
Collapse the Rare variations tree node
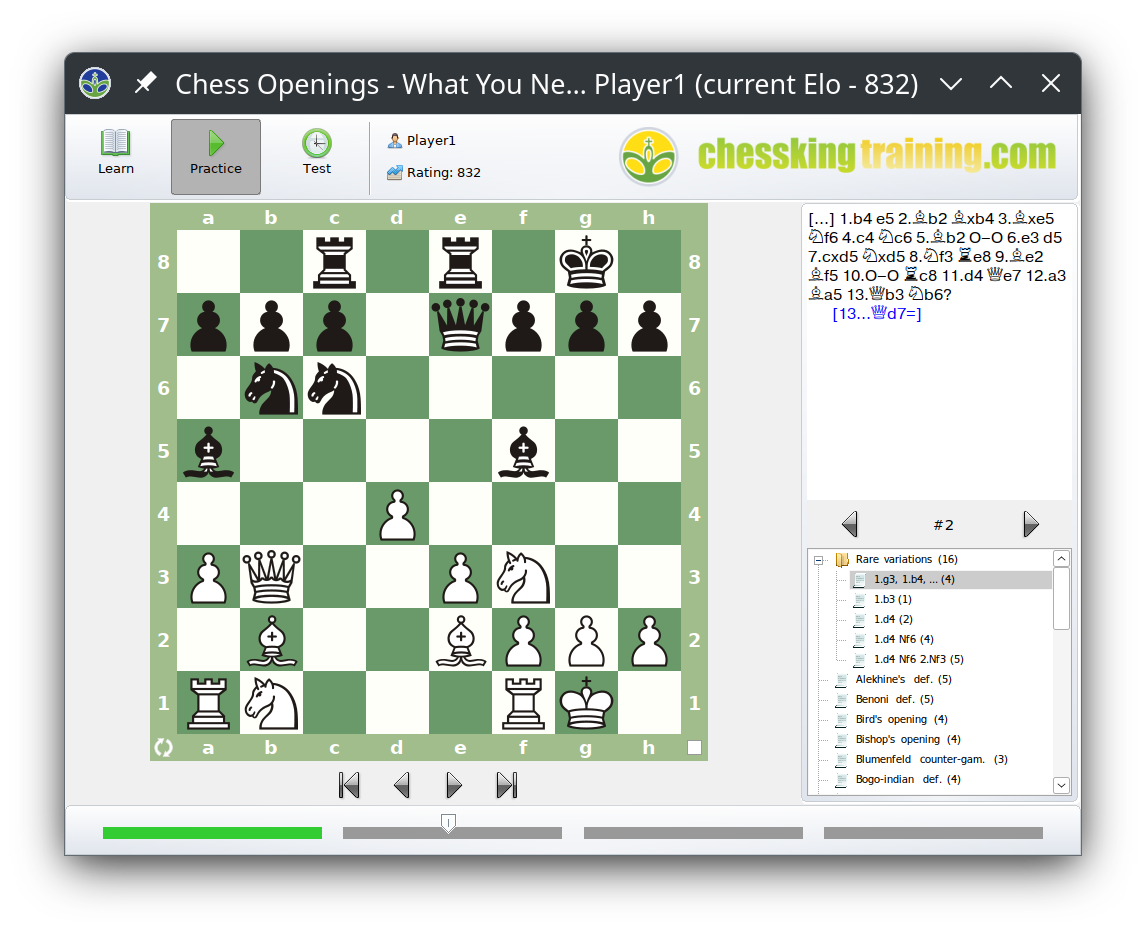click(x=820, y=559)
